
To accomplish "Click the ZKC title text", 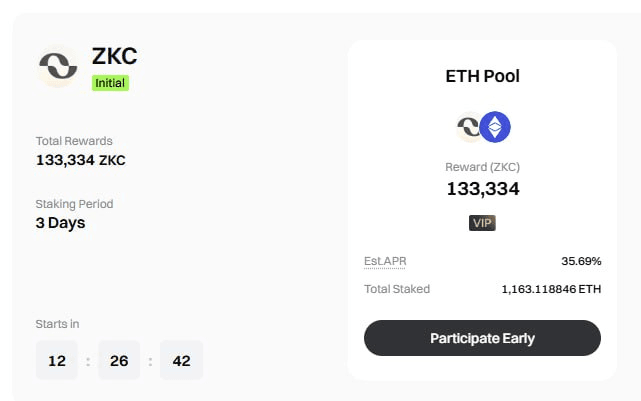I will pos(114,56).
